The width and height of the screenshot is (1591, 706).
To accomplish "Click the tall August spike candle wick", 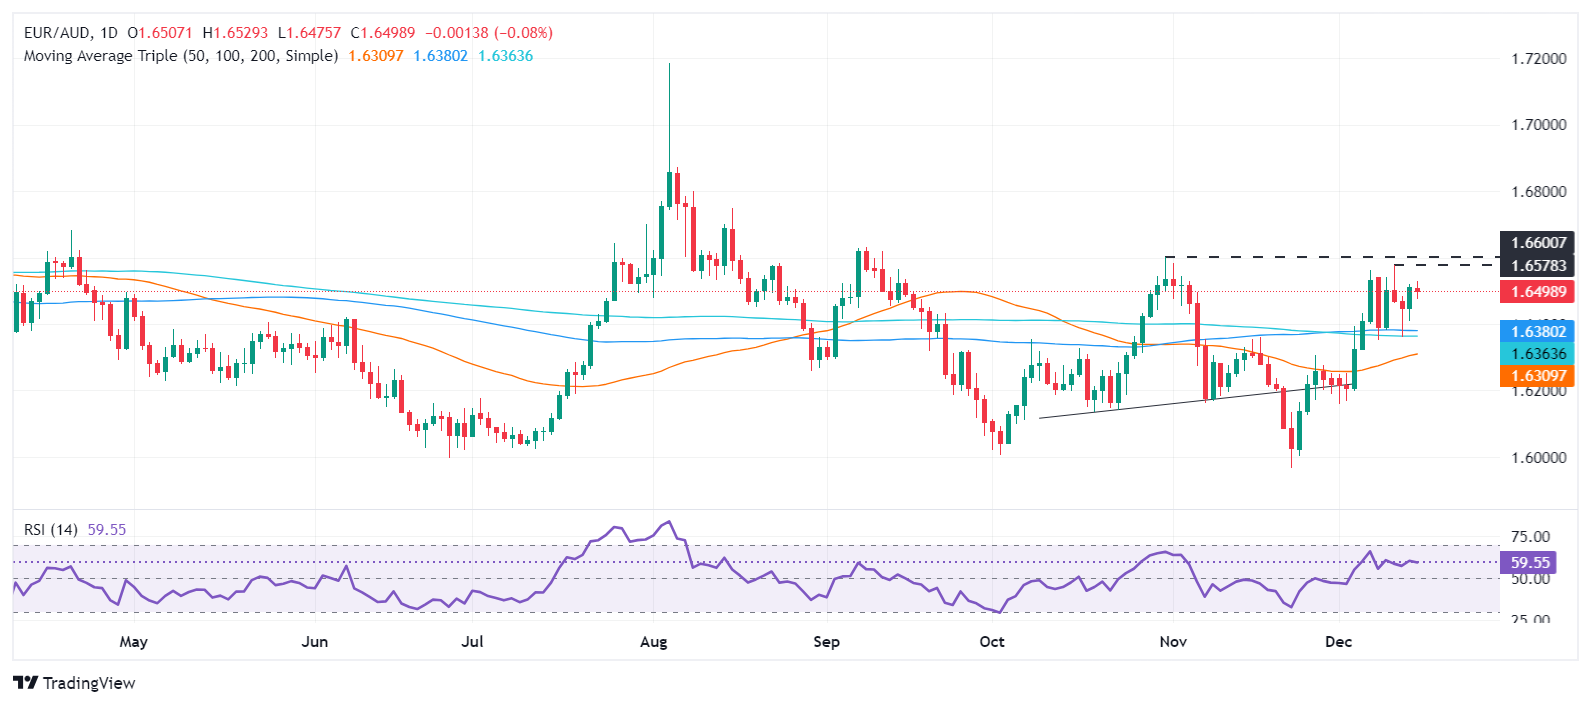I will 669,110.
